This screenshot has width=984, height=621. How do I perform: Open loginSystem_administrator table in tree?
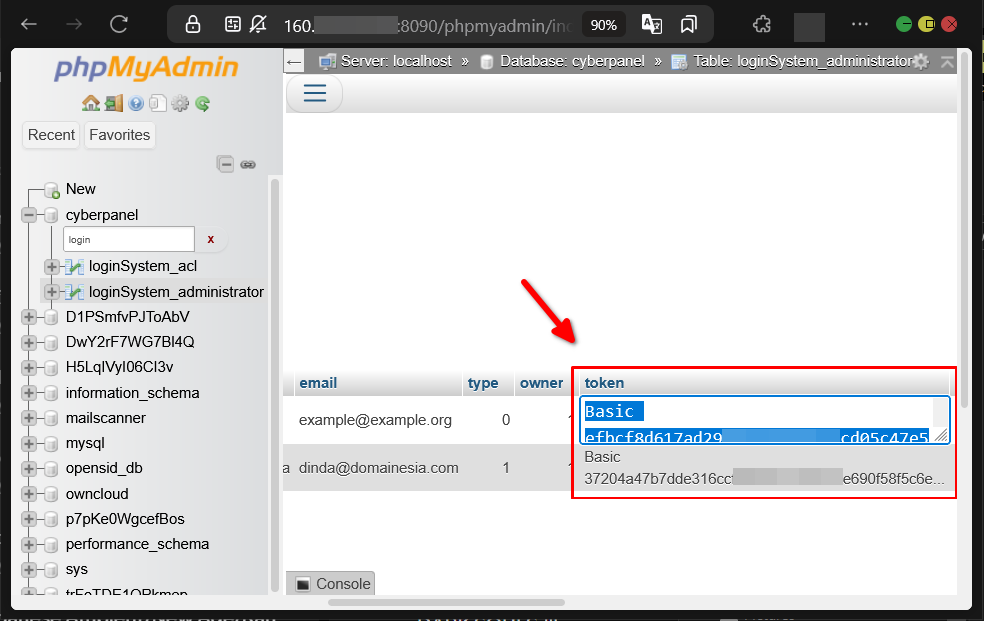(176, 292)
